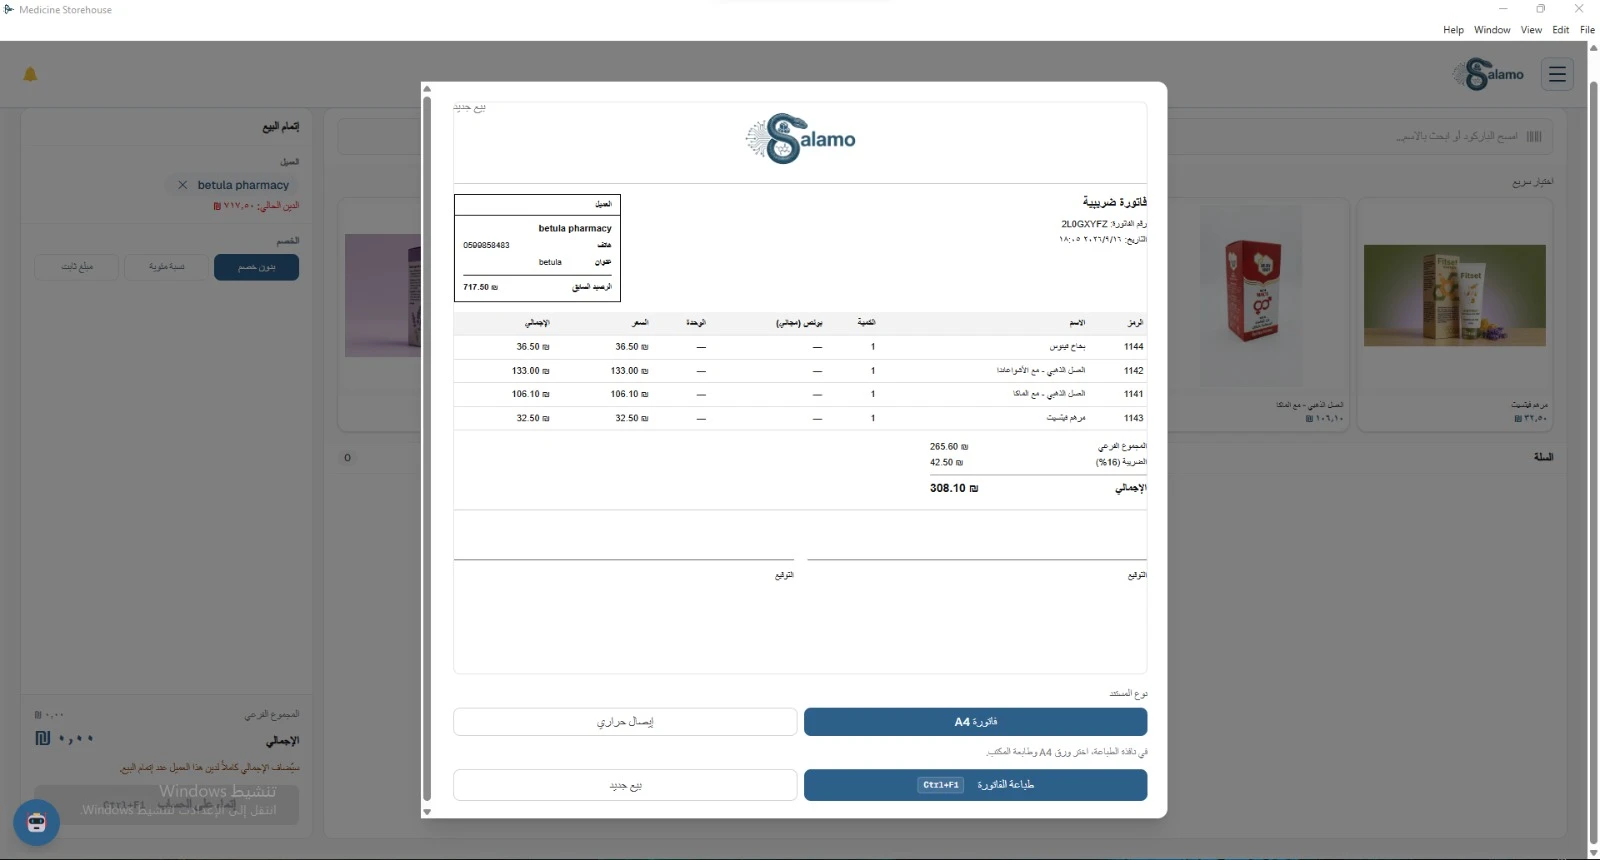The height and width of the screenshot is (860, 1600).
Task: Click betula pharmacy name in invoice customer box
Action: (575, 228)
